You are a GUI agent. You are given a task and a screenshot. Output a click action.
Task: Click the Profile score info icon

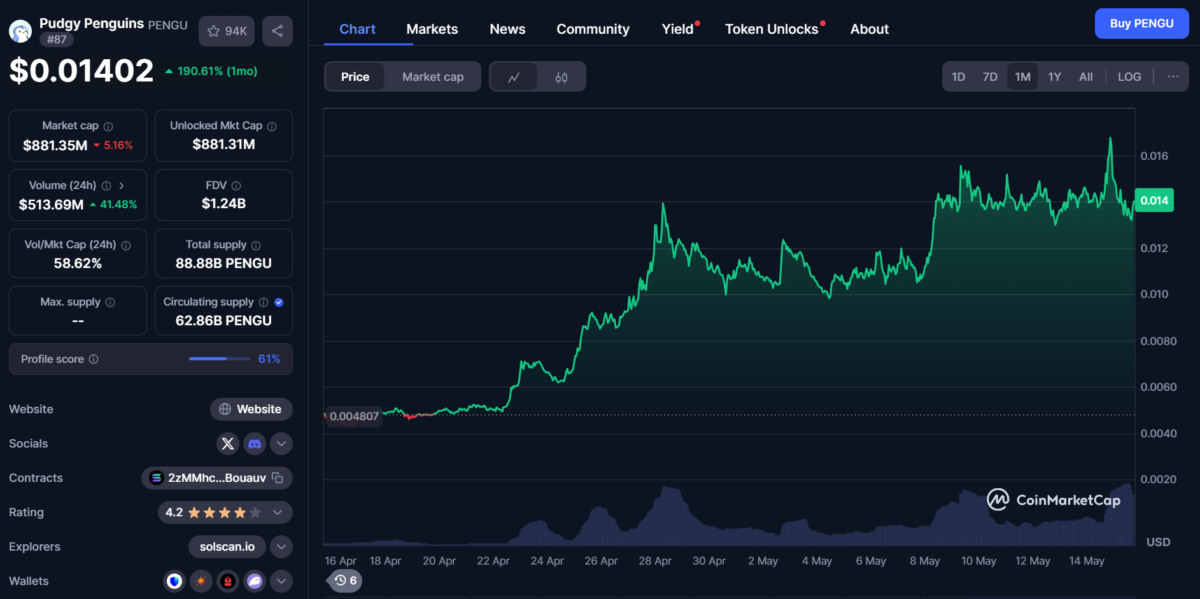point(93,359)
